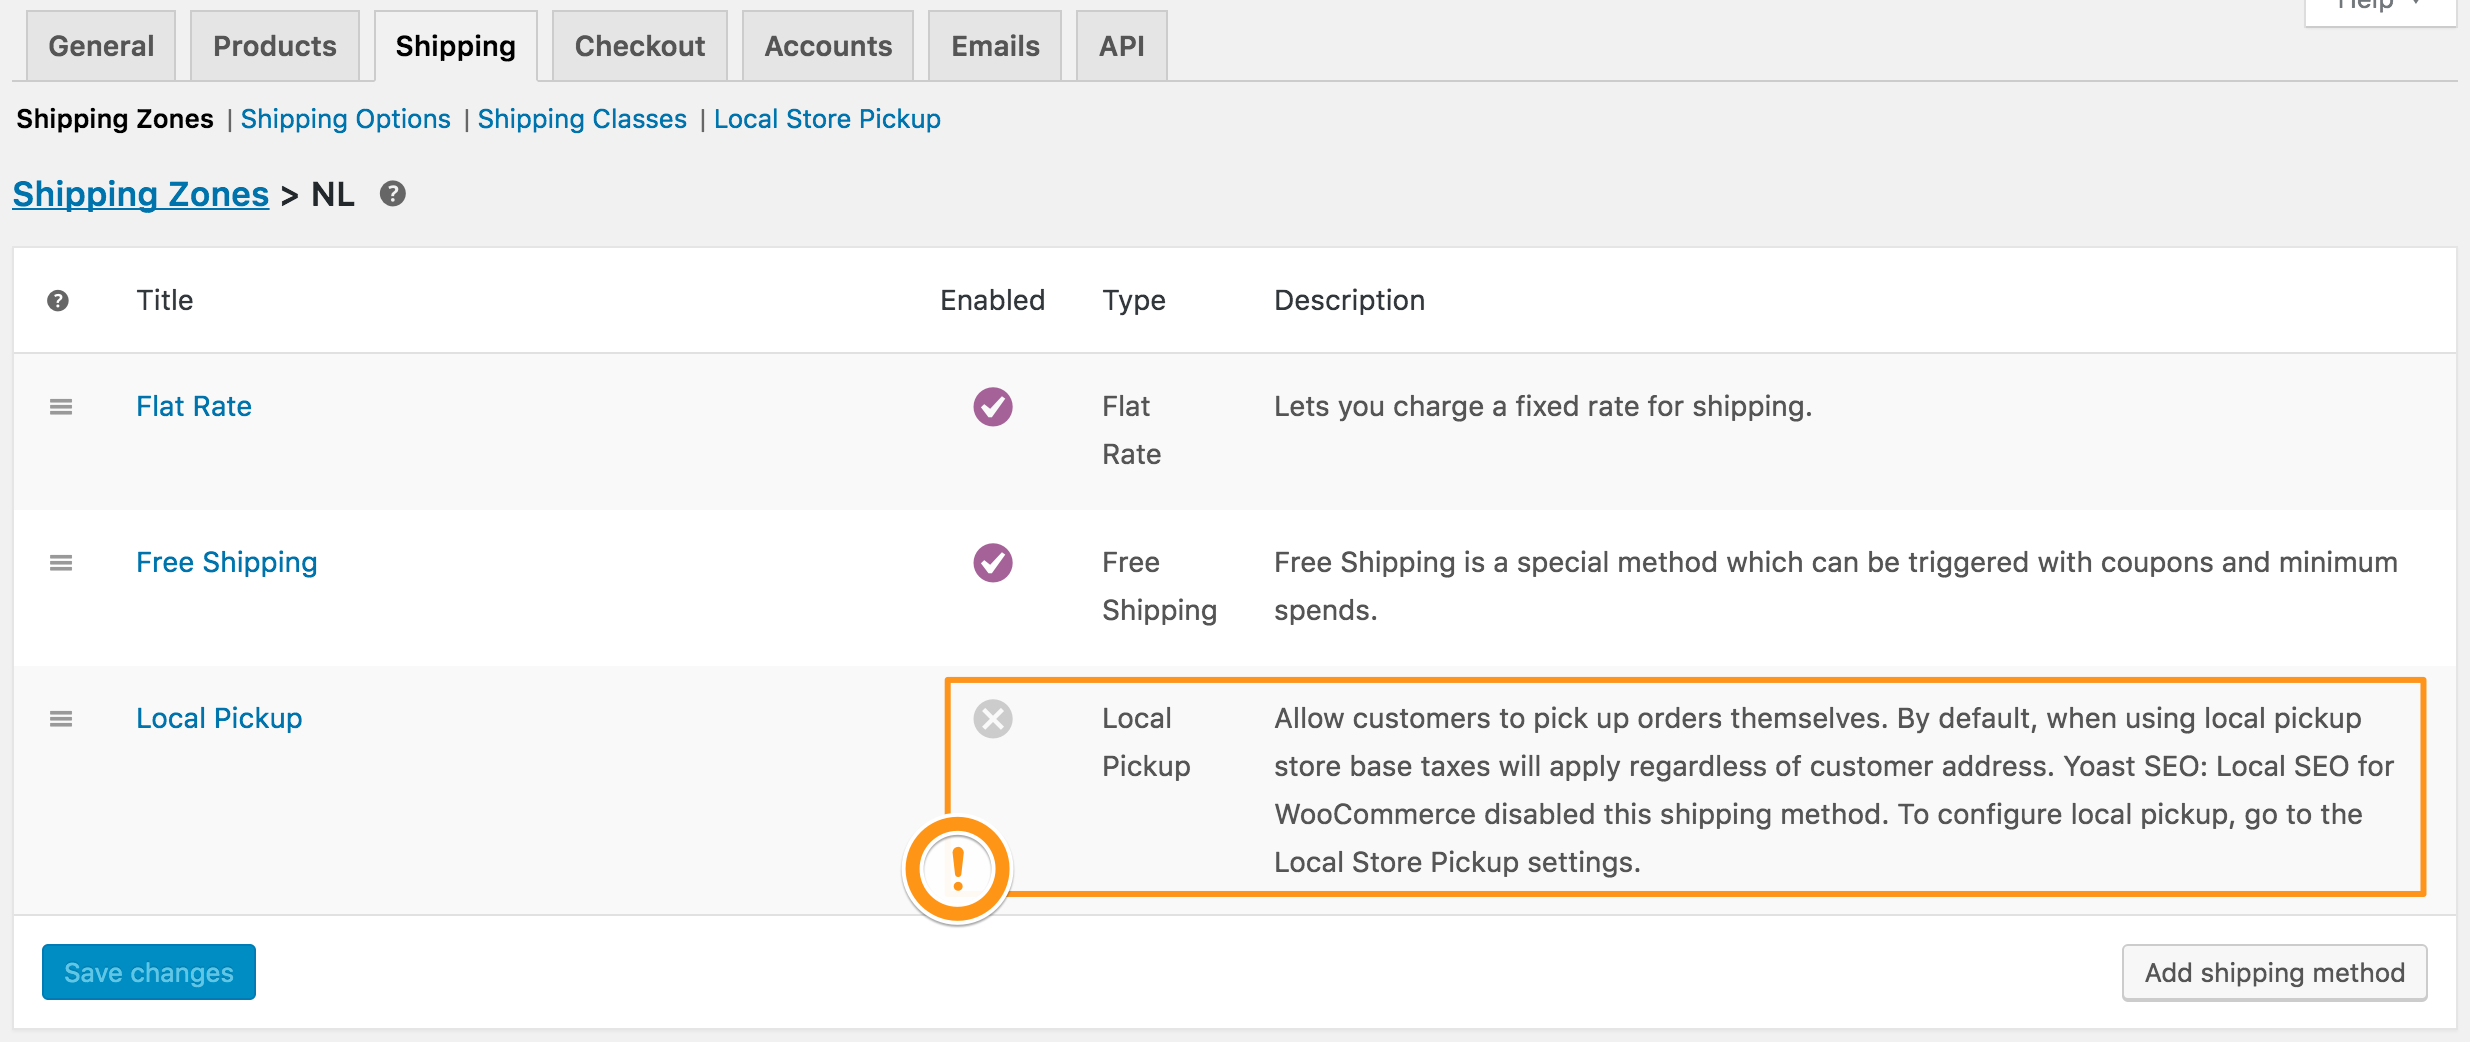Grab the Free Shipping row drag handle

coord(61,563)
